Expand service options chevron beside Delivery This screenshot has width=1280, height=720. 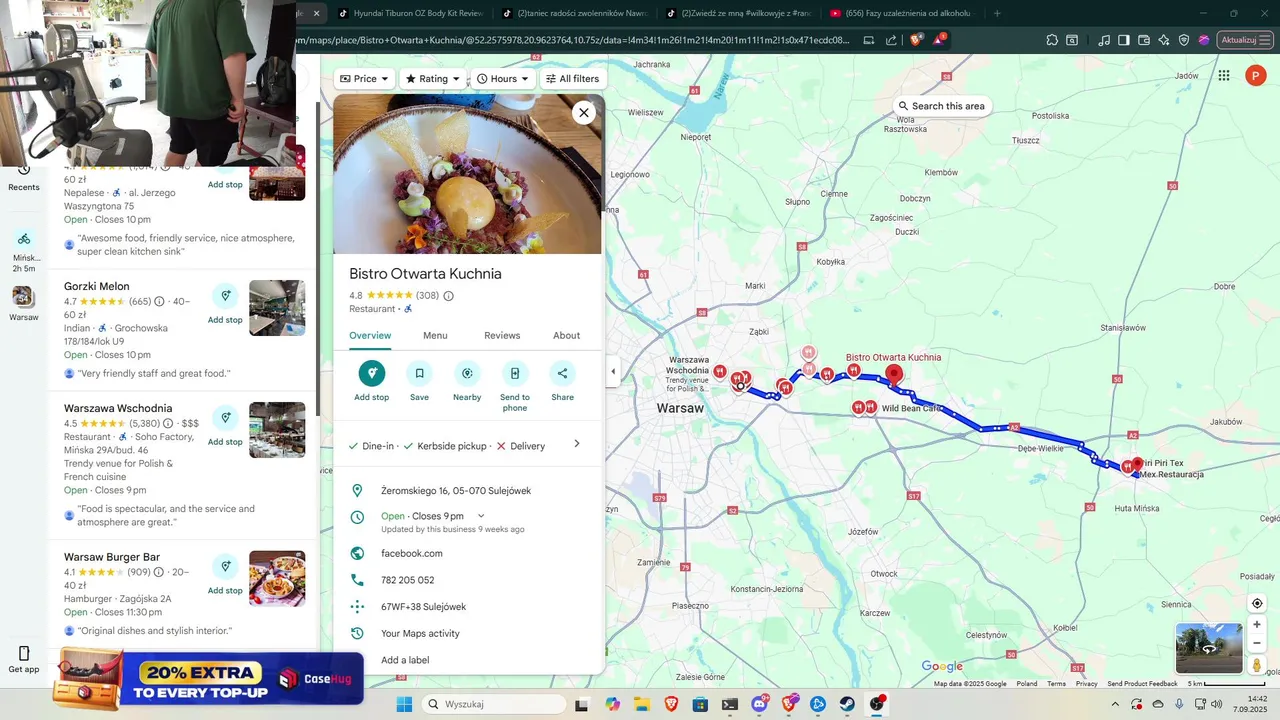pos(577,444)
